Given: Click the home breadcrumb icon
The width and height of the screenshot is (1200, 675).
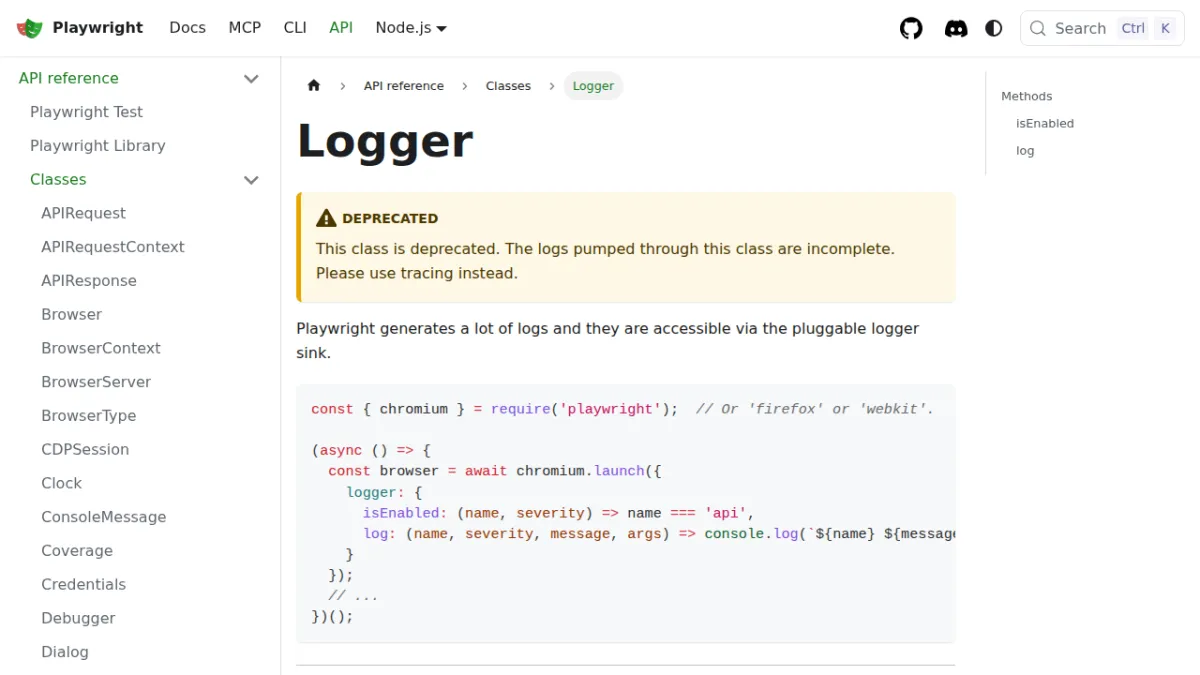Looking at the screenshot, I should pyautogui.click(x=314, y=86).
